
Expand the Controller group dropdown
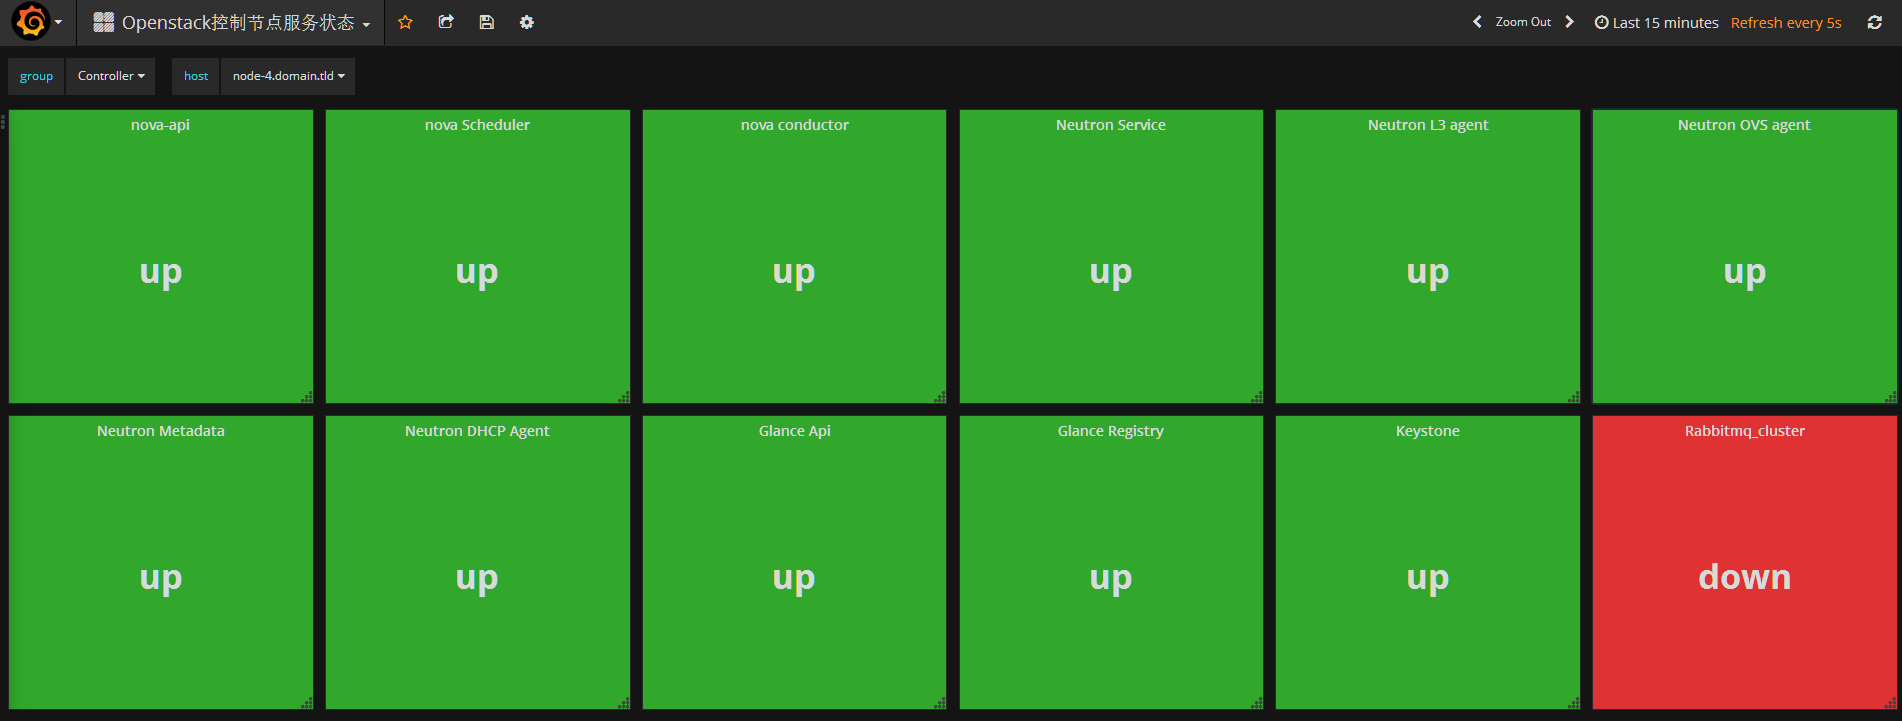tap(110, 76)
